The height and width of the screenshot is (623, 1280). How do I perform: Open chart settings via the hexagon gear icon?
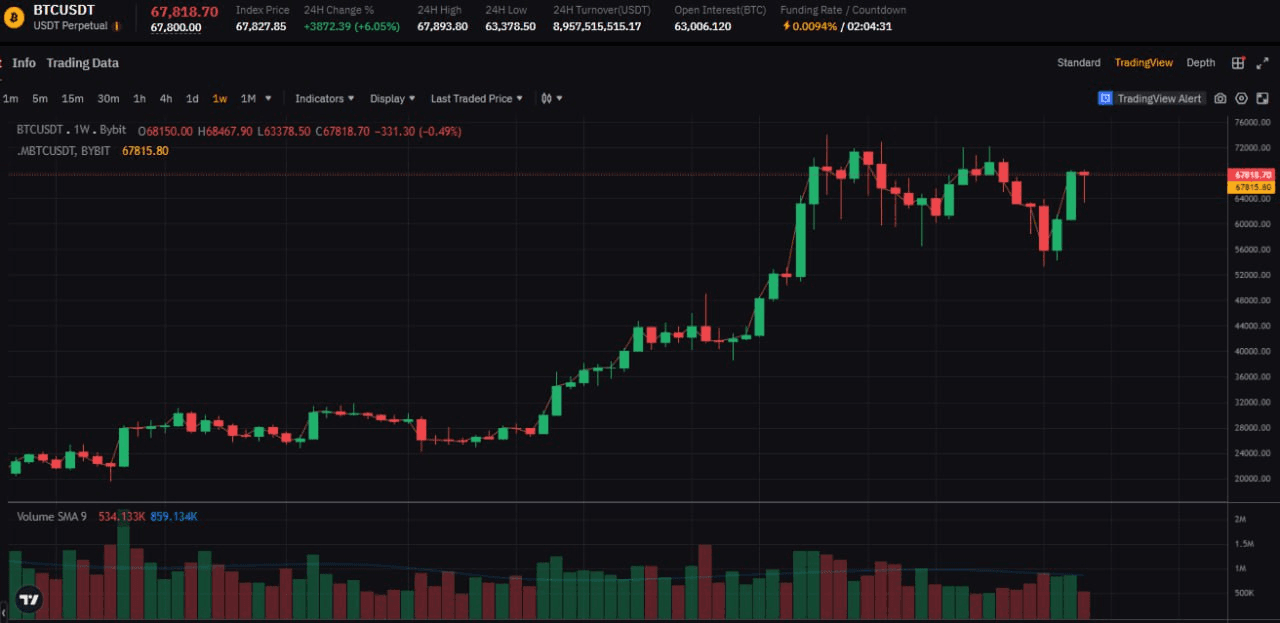point(1241,99)
